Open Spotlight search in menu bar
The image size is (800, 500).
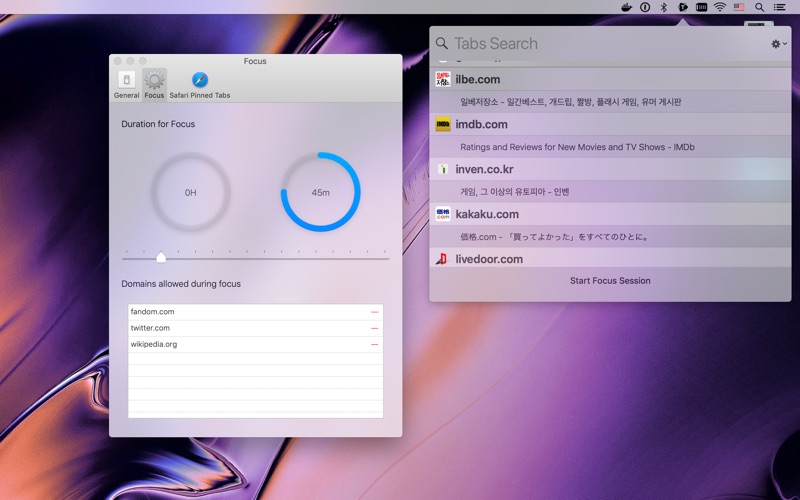pyautogui.click(x=760, y=7)
